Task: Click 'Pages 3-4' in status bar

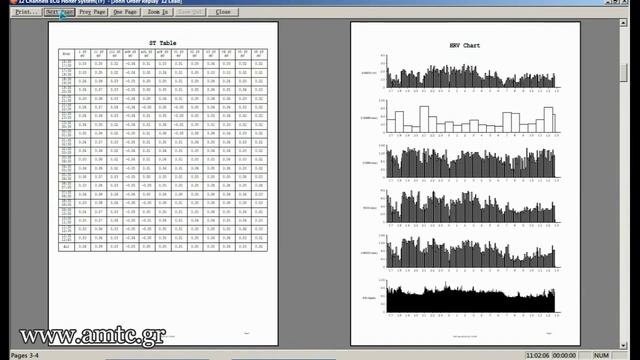Action: pos(24,356)
